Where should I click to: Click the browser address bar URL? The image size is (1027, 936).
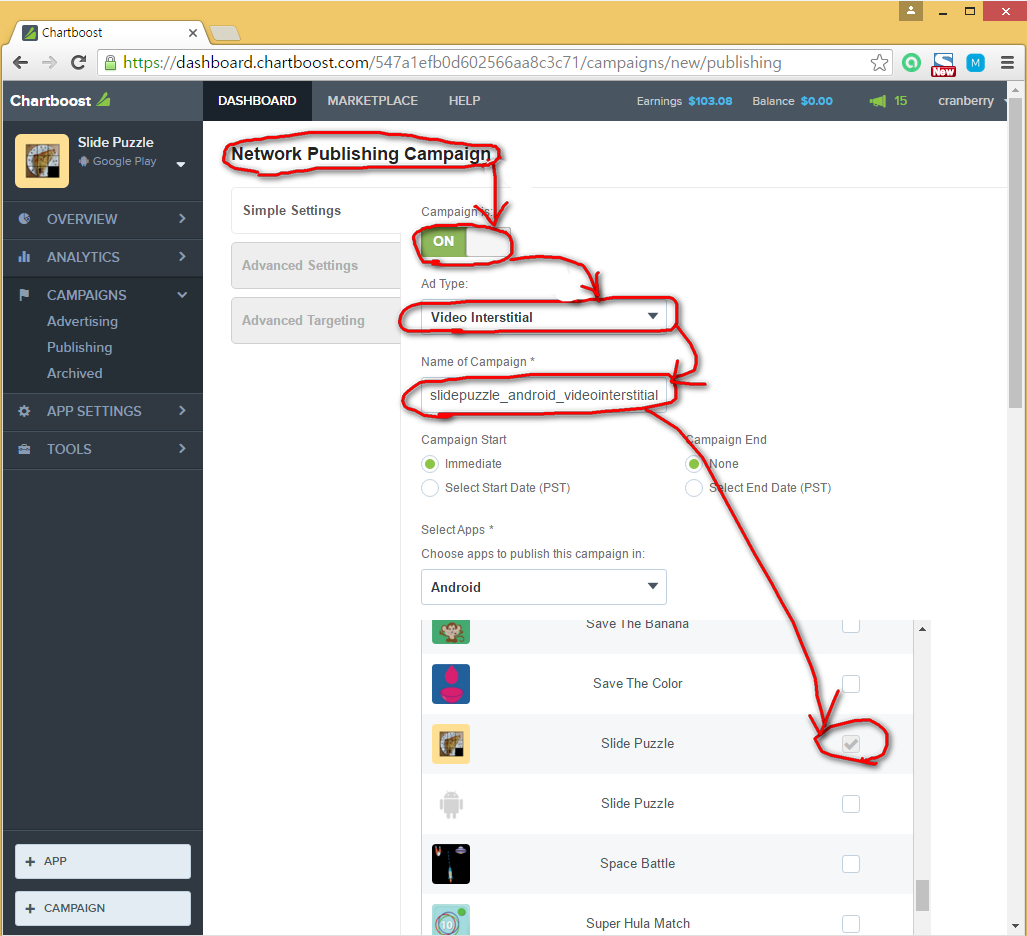(x=452, y=63)
